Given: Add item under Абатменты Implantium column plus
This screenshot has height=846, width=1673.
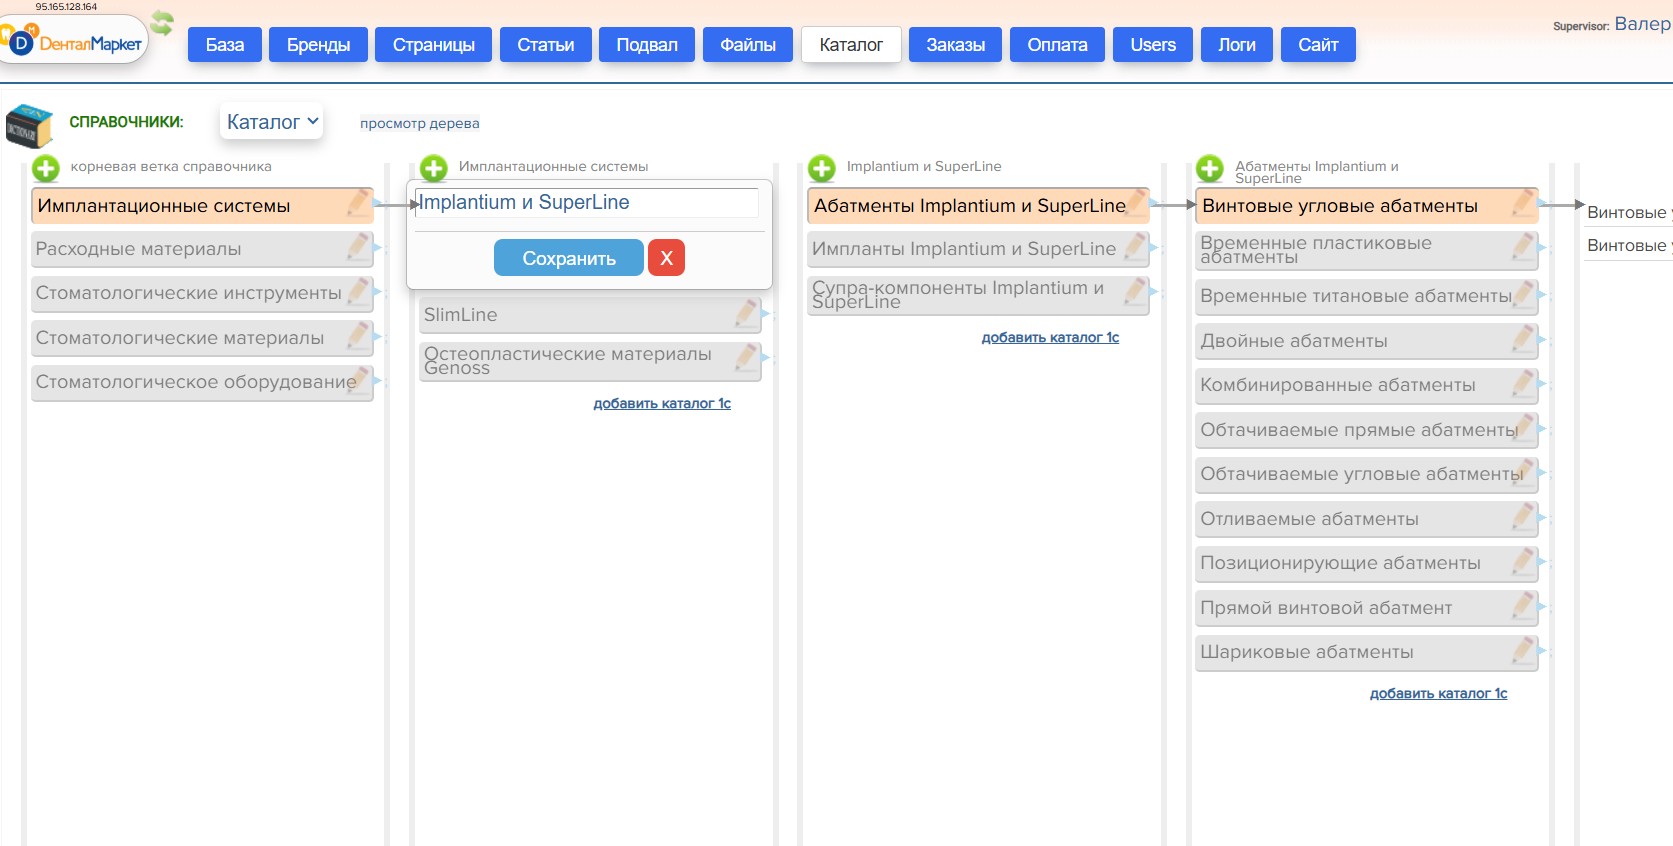Looking at the screenshot, I should pyautogui.click(x=1210, y=168).
